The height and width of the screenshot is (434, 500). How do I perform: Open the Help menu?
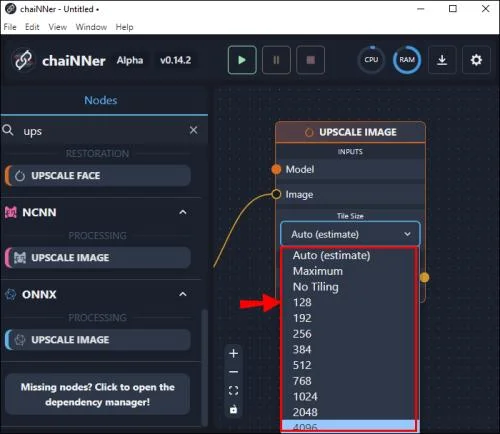[x=124, y=27]
